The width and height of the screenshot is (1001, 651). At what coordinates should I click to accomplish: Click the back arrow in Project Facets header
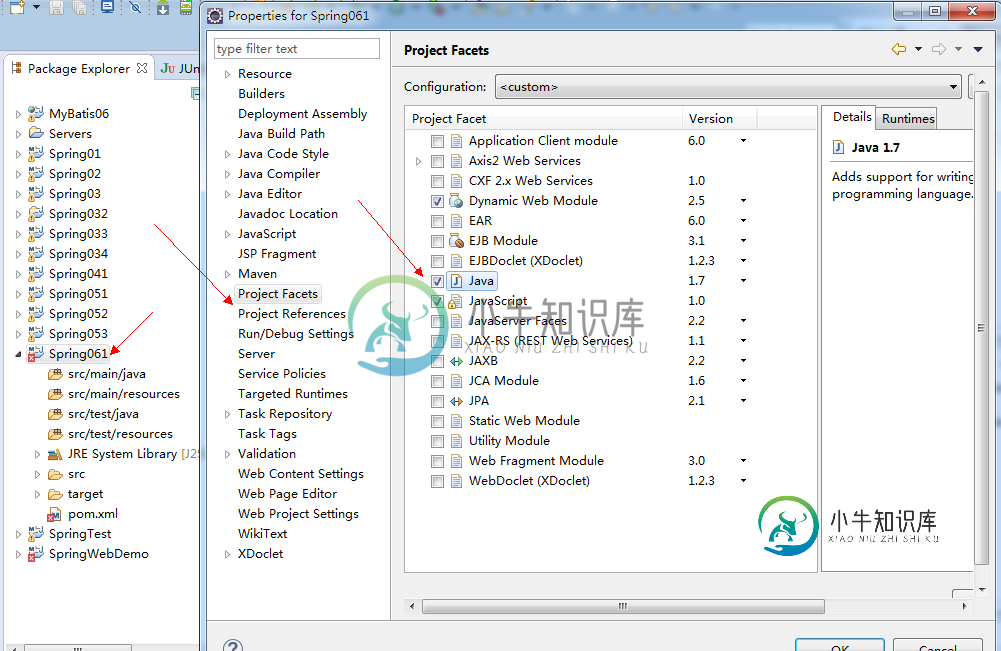coord(899,49)
